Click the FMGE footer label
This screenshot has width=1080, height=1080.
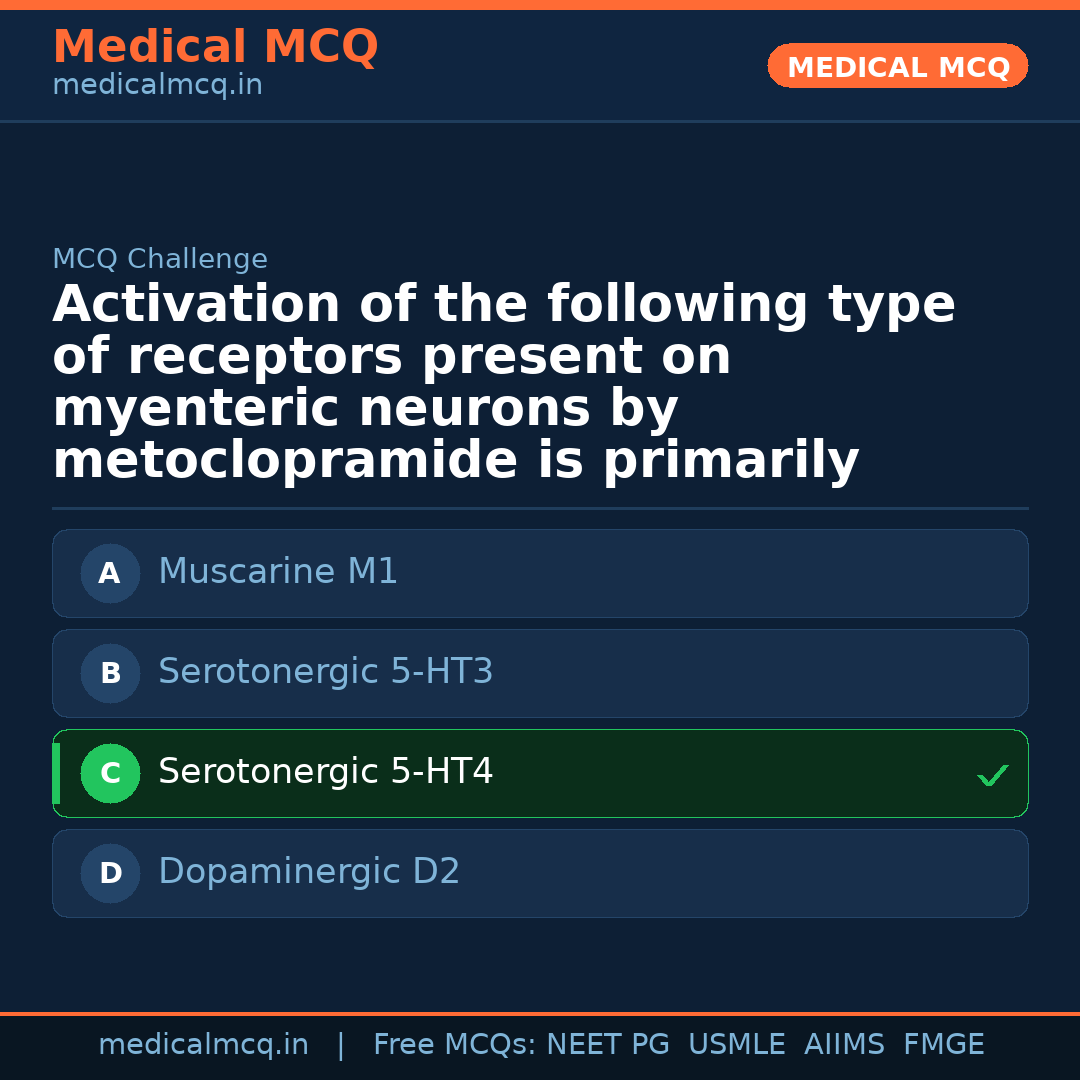point(943,1045)
